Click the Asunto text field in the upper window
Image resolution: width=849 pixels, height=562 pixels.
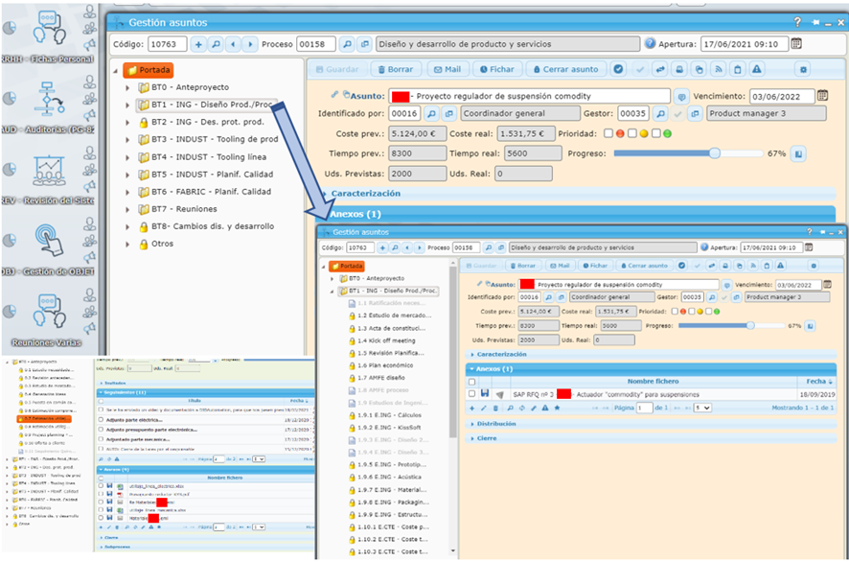pos(530,97)
